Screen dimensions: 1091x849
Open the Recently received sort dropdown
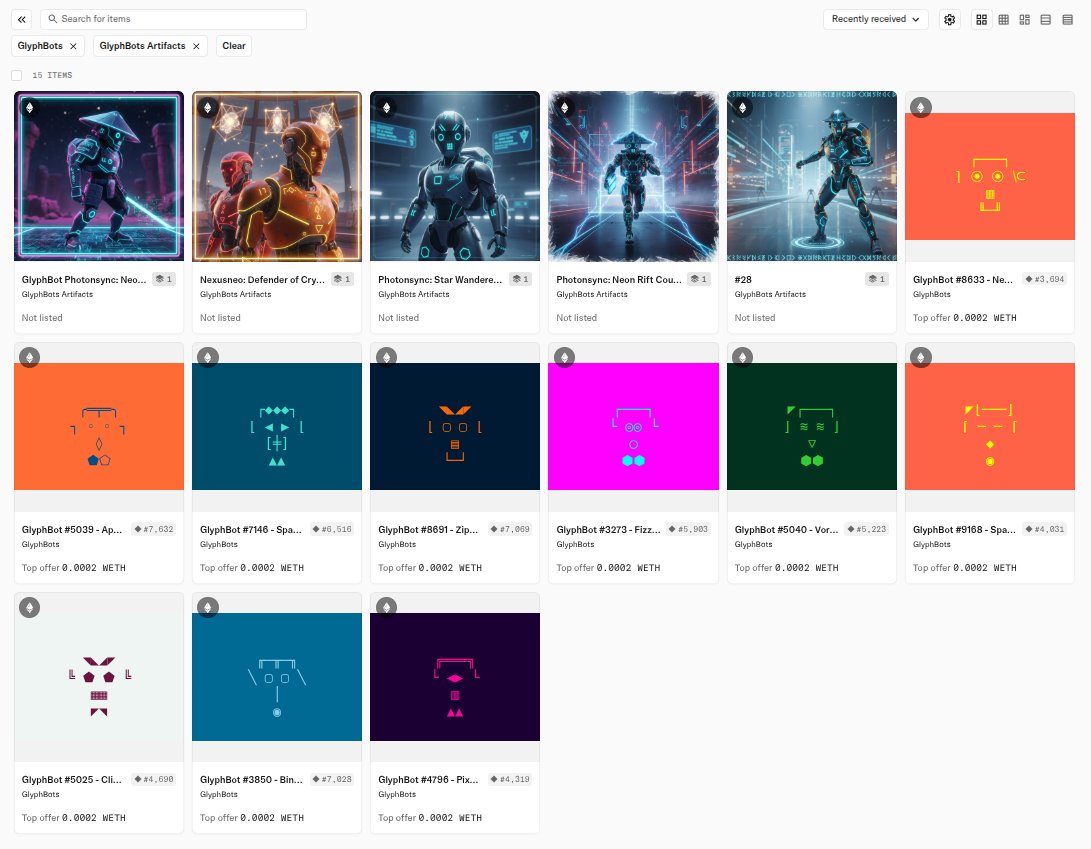(875, 19)
